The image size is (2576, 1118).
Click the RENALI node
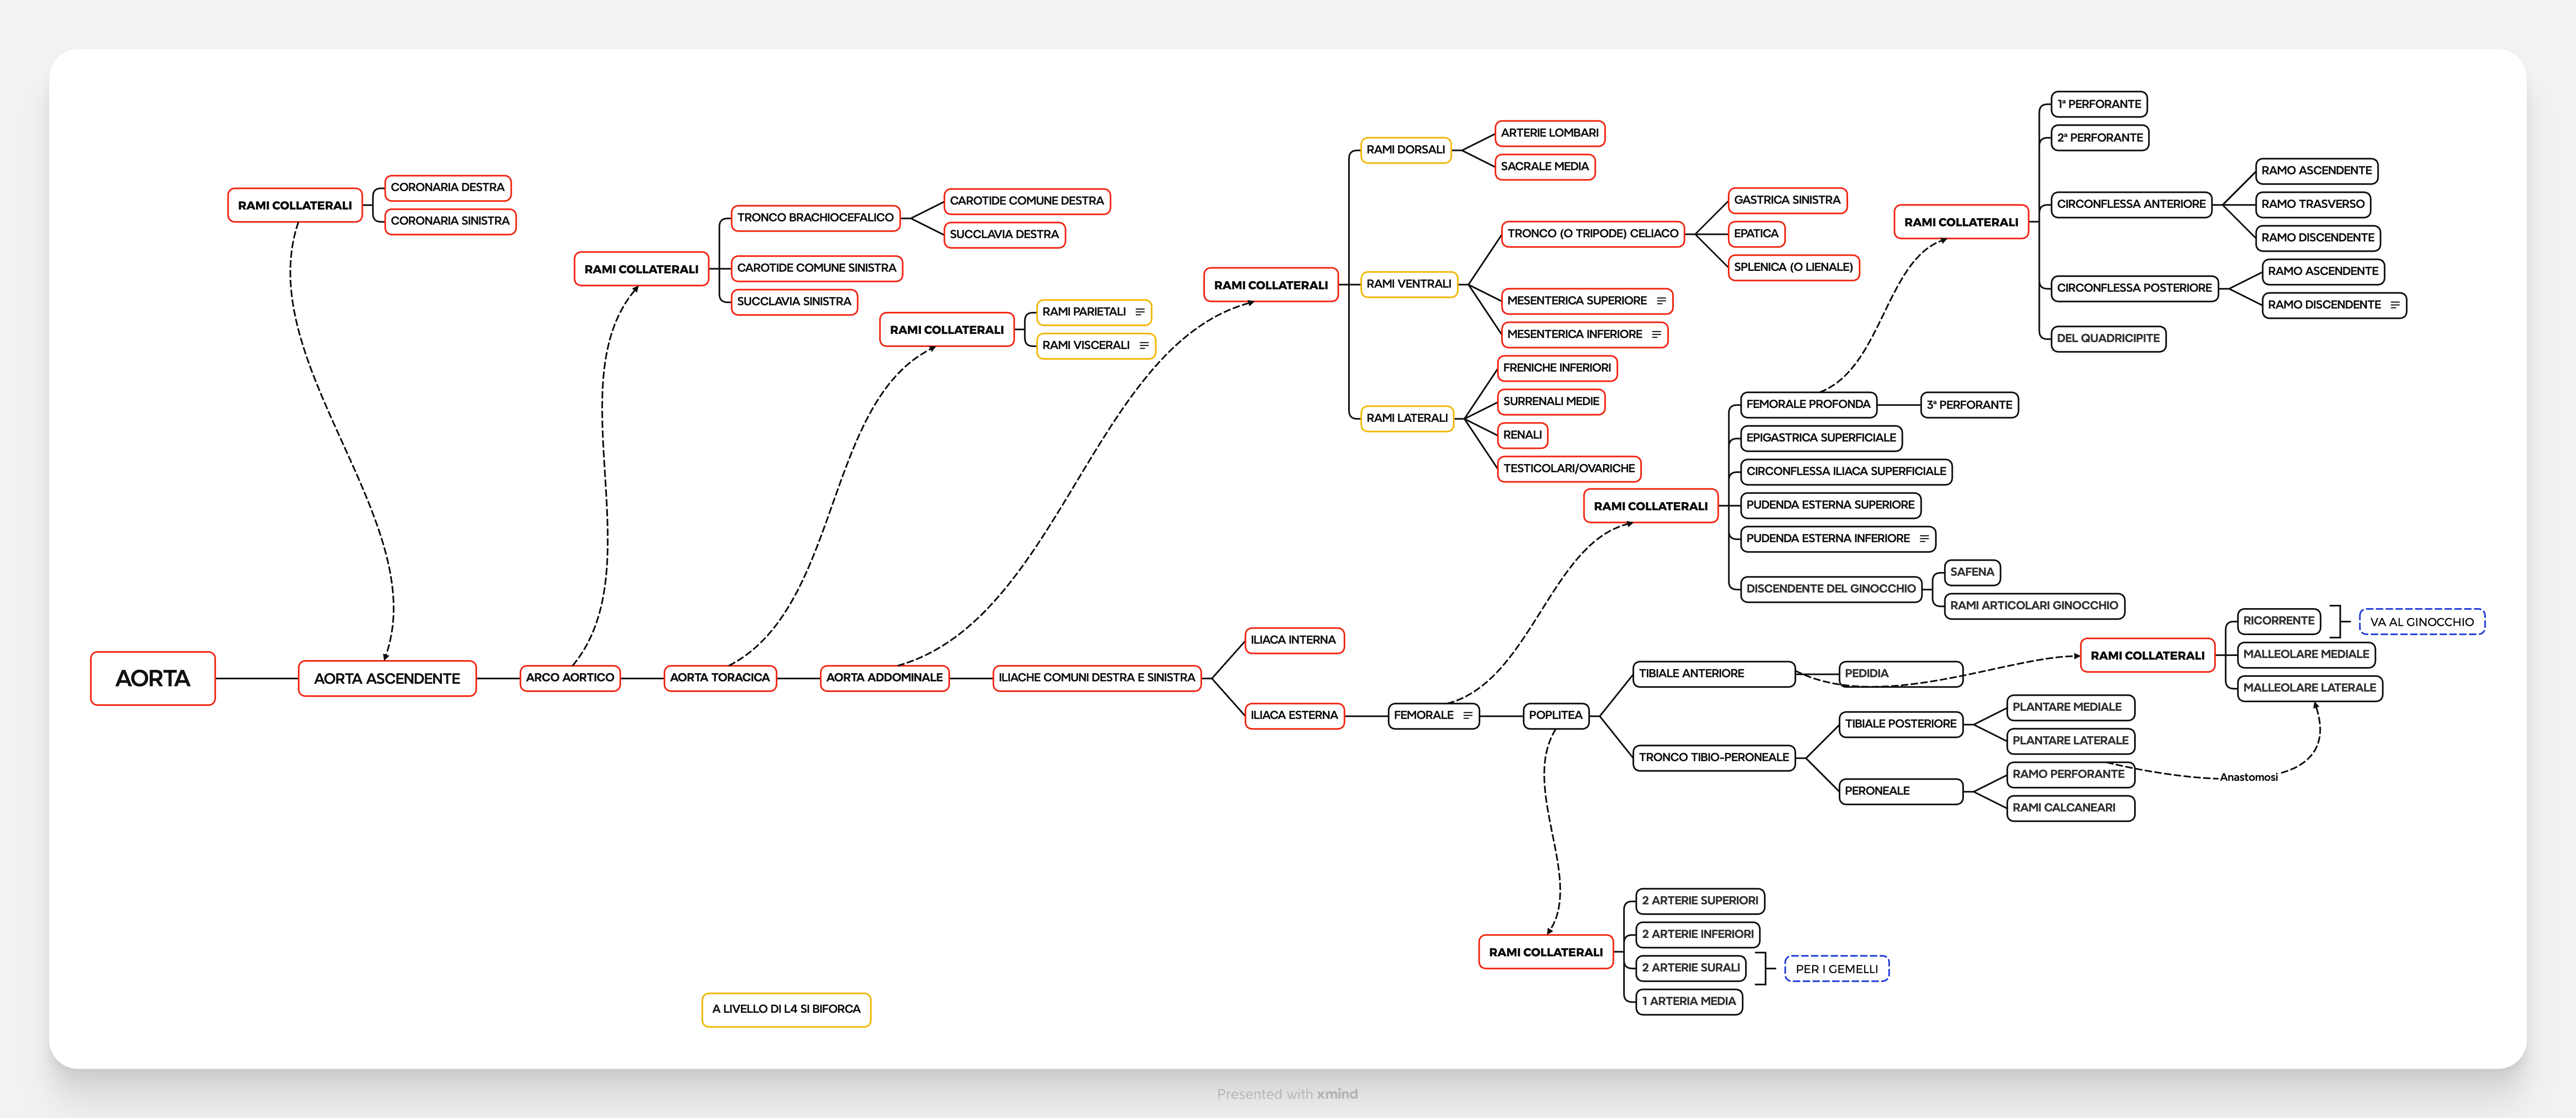coord(1523,435)
